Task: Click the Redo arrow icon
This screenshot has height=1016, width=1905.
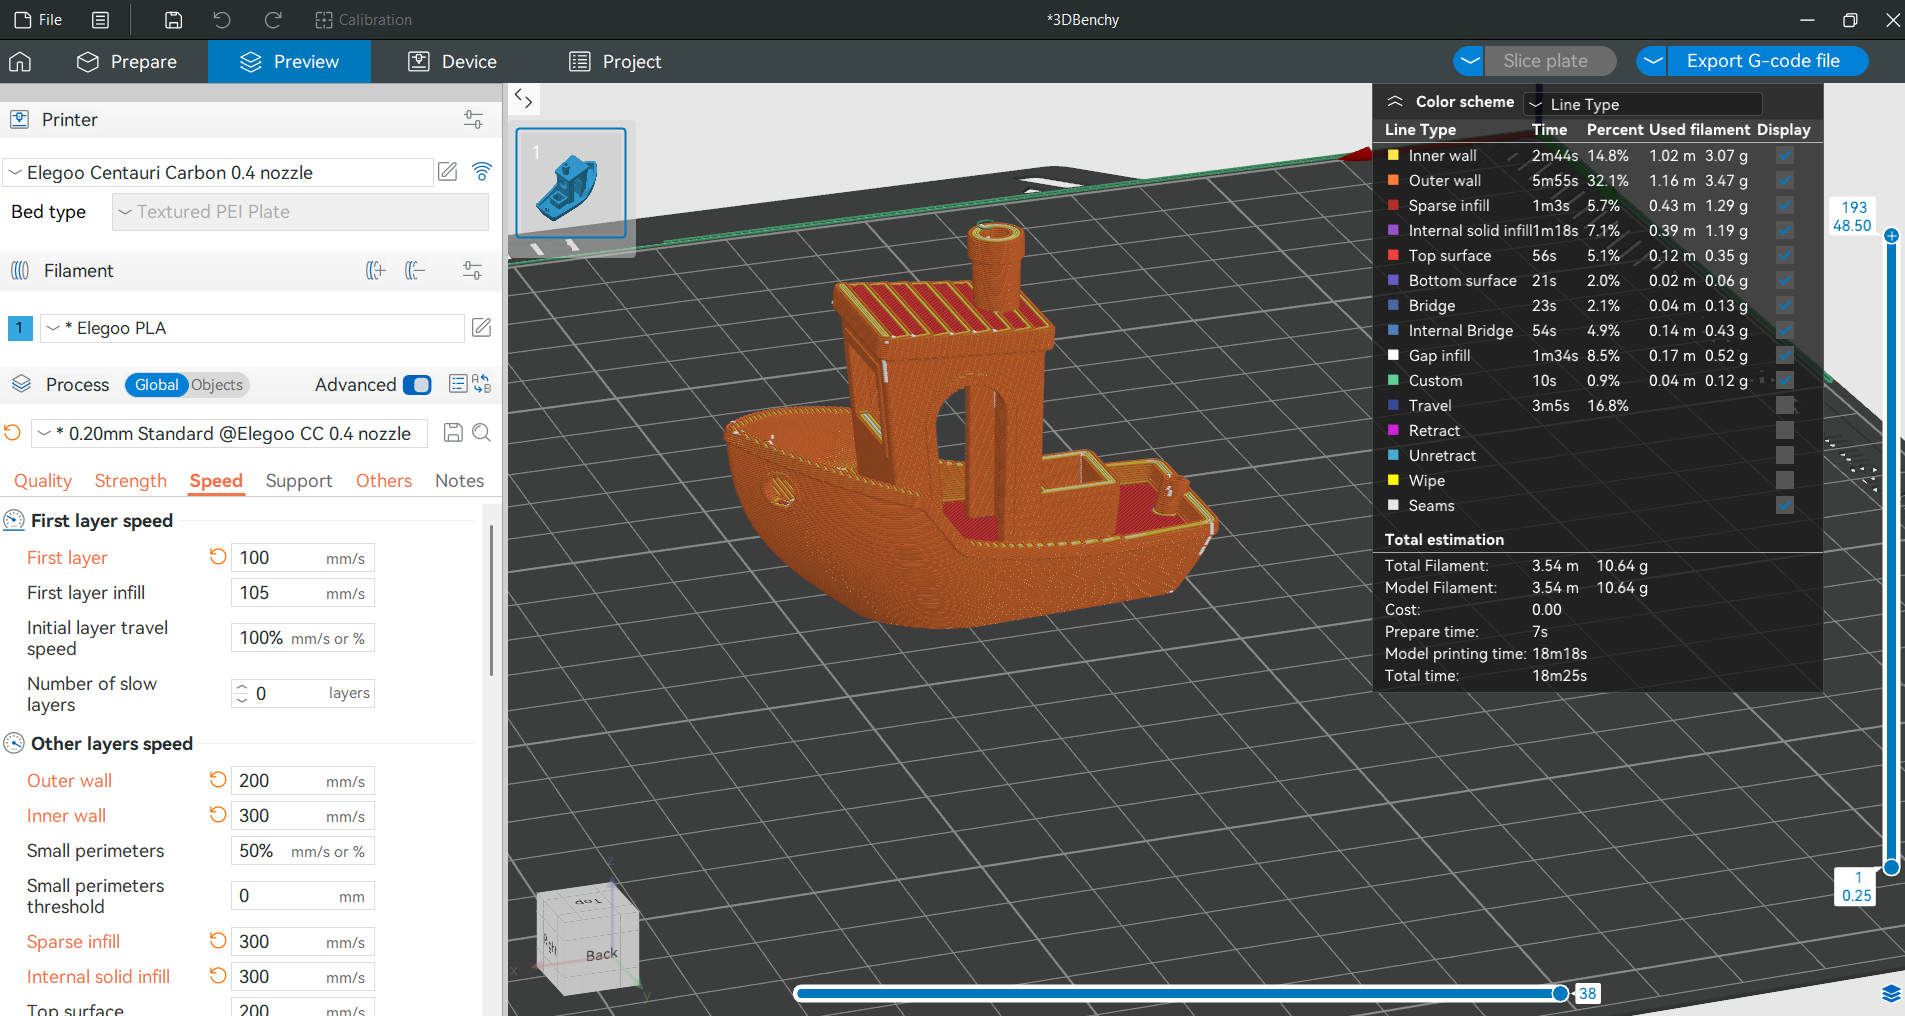Action: [272, 20]
